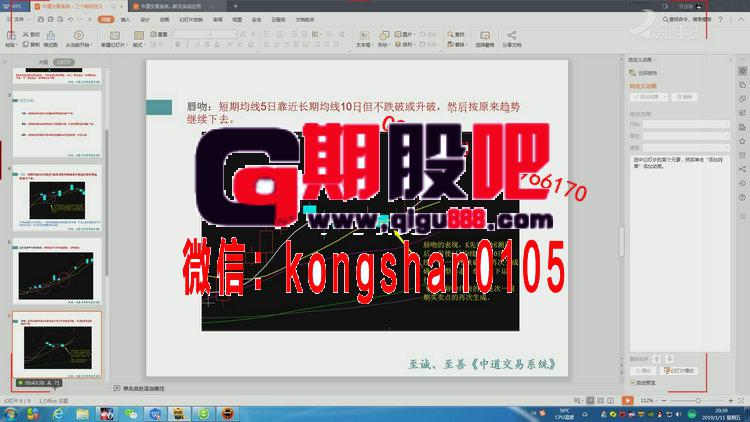Open the zoom percentage dropdown

(x=648, y=400)
